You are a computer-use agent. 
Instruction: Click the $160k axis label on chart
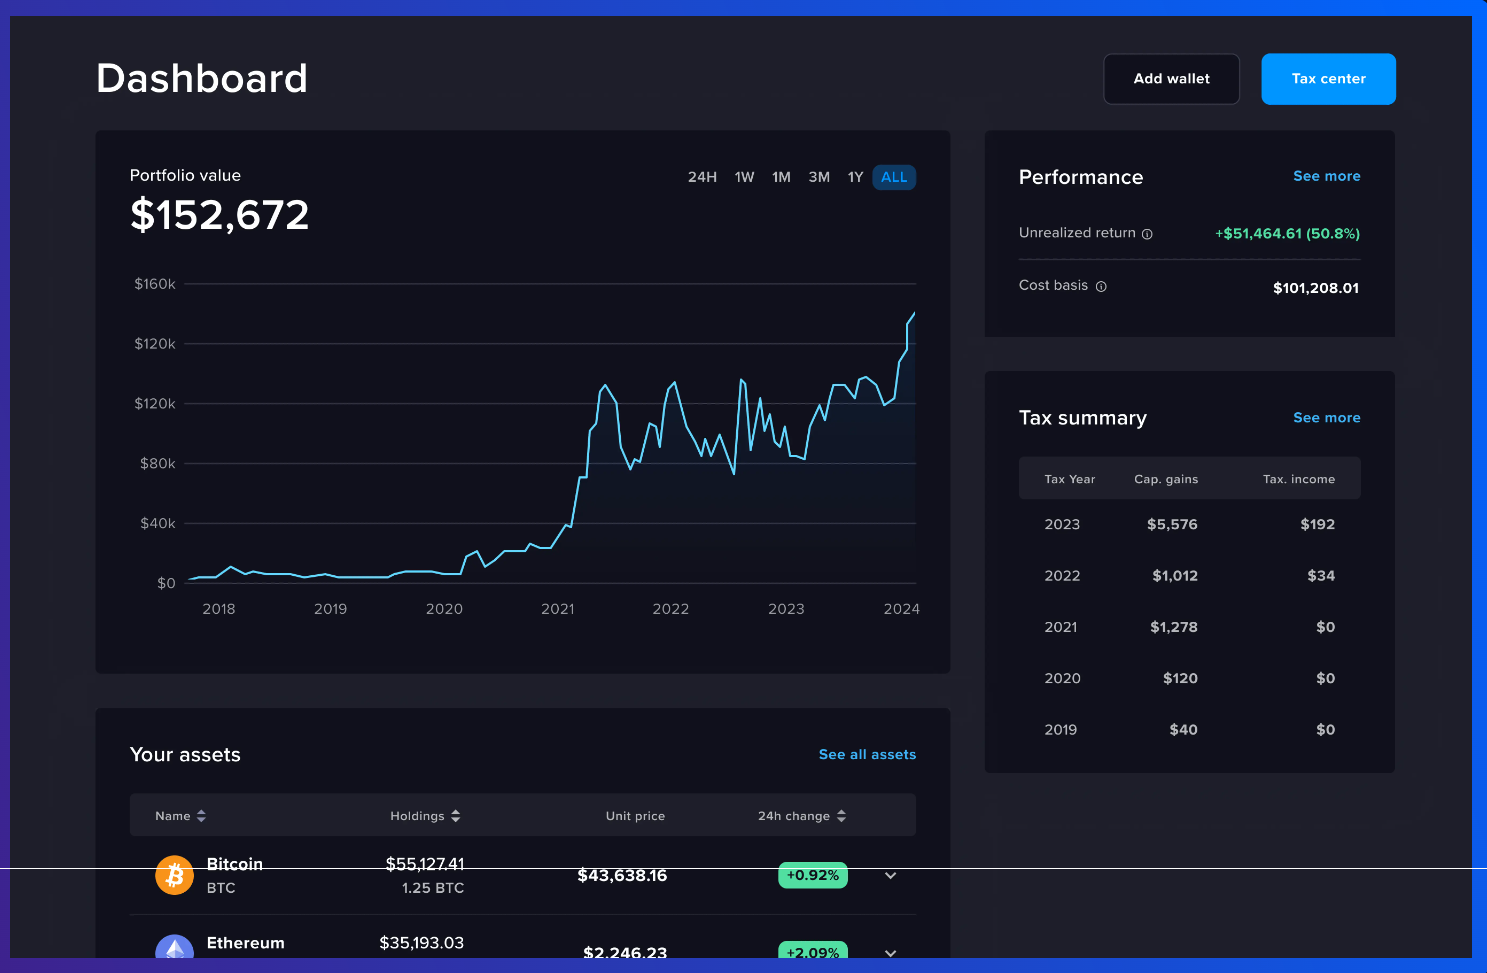155,284
